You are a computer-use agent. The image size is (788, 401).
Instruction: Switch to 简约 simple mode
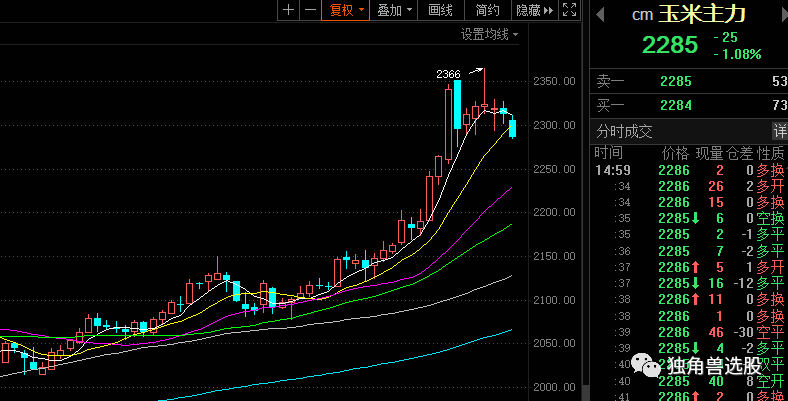point(487,10)
